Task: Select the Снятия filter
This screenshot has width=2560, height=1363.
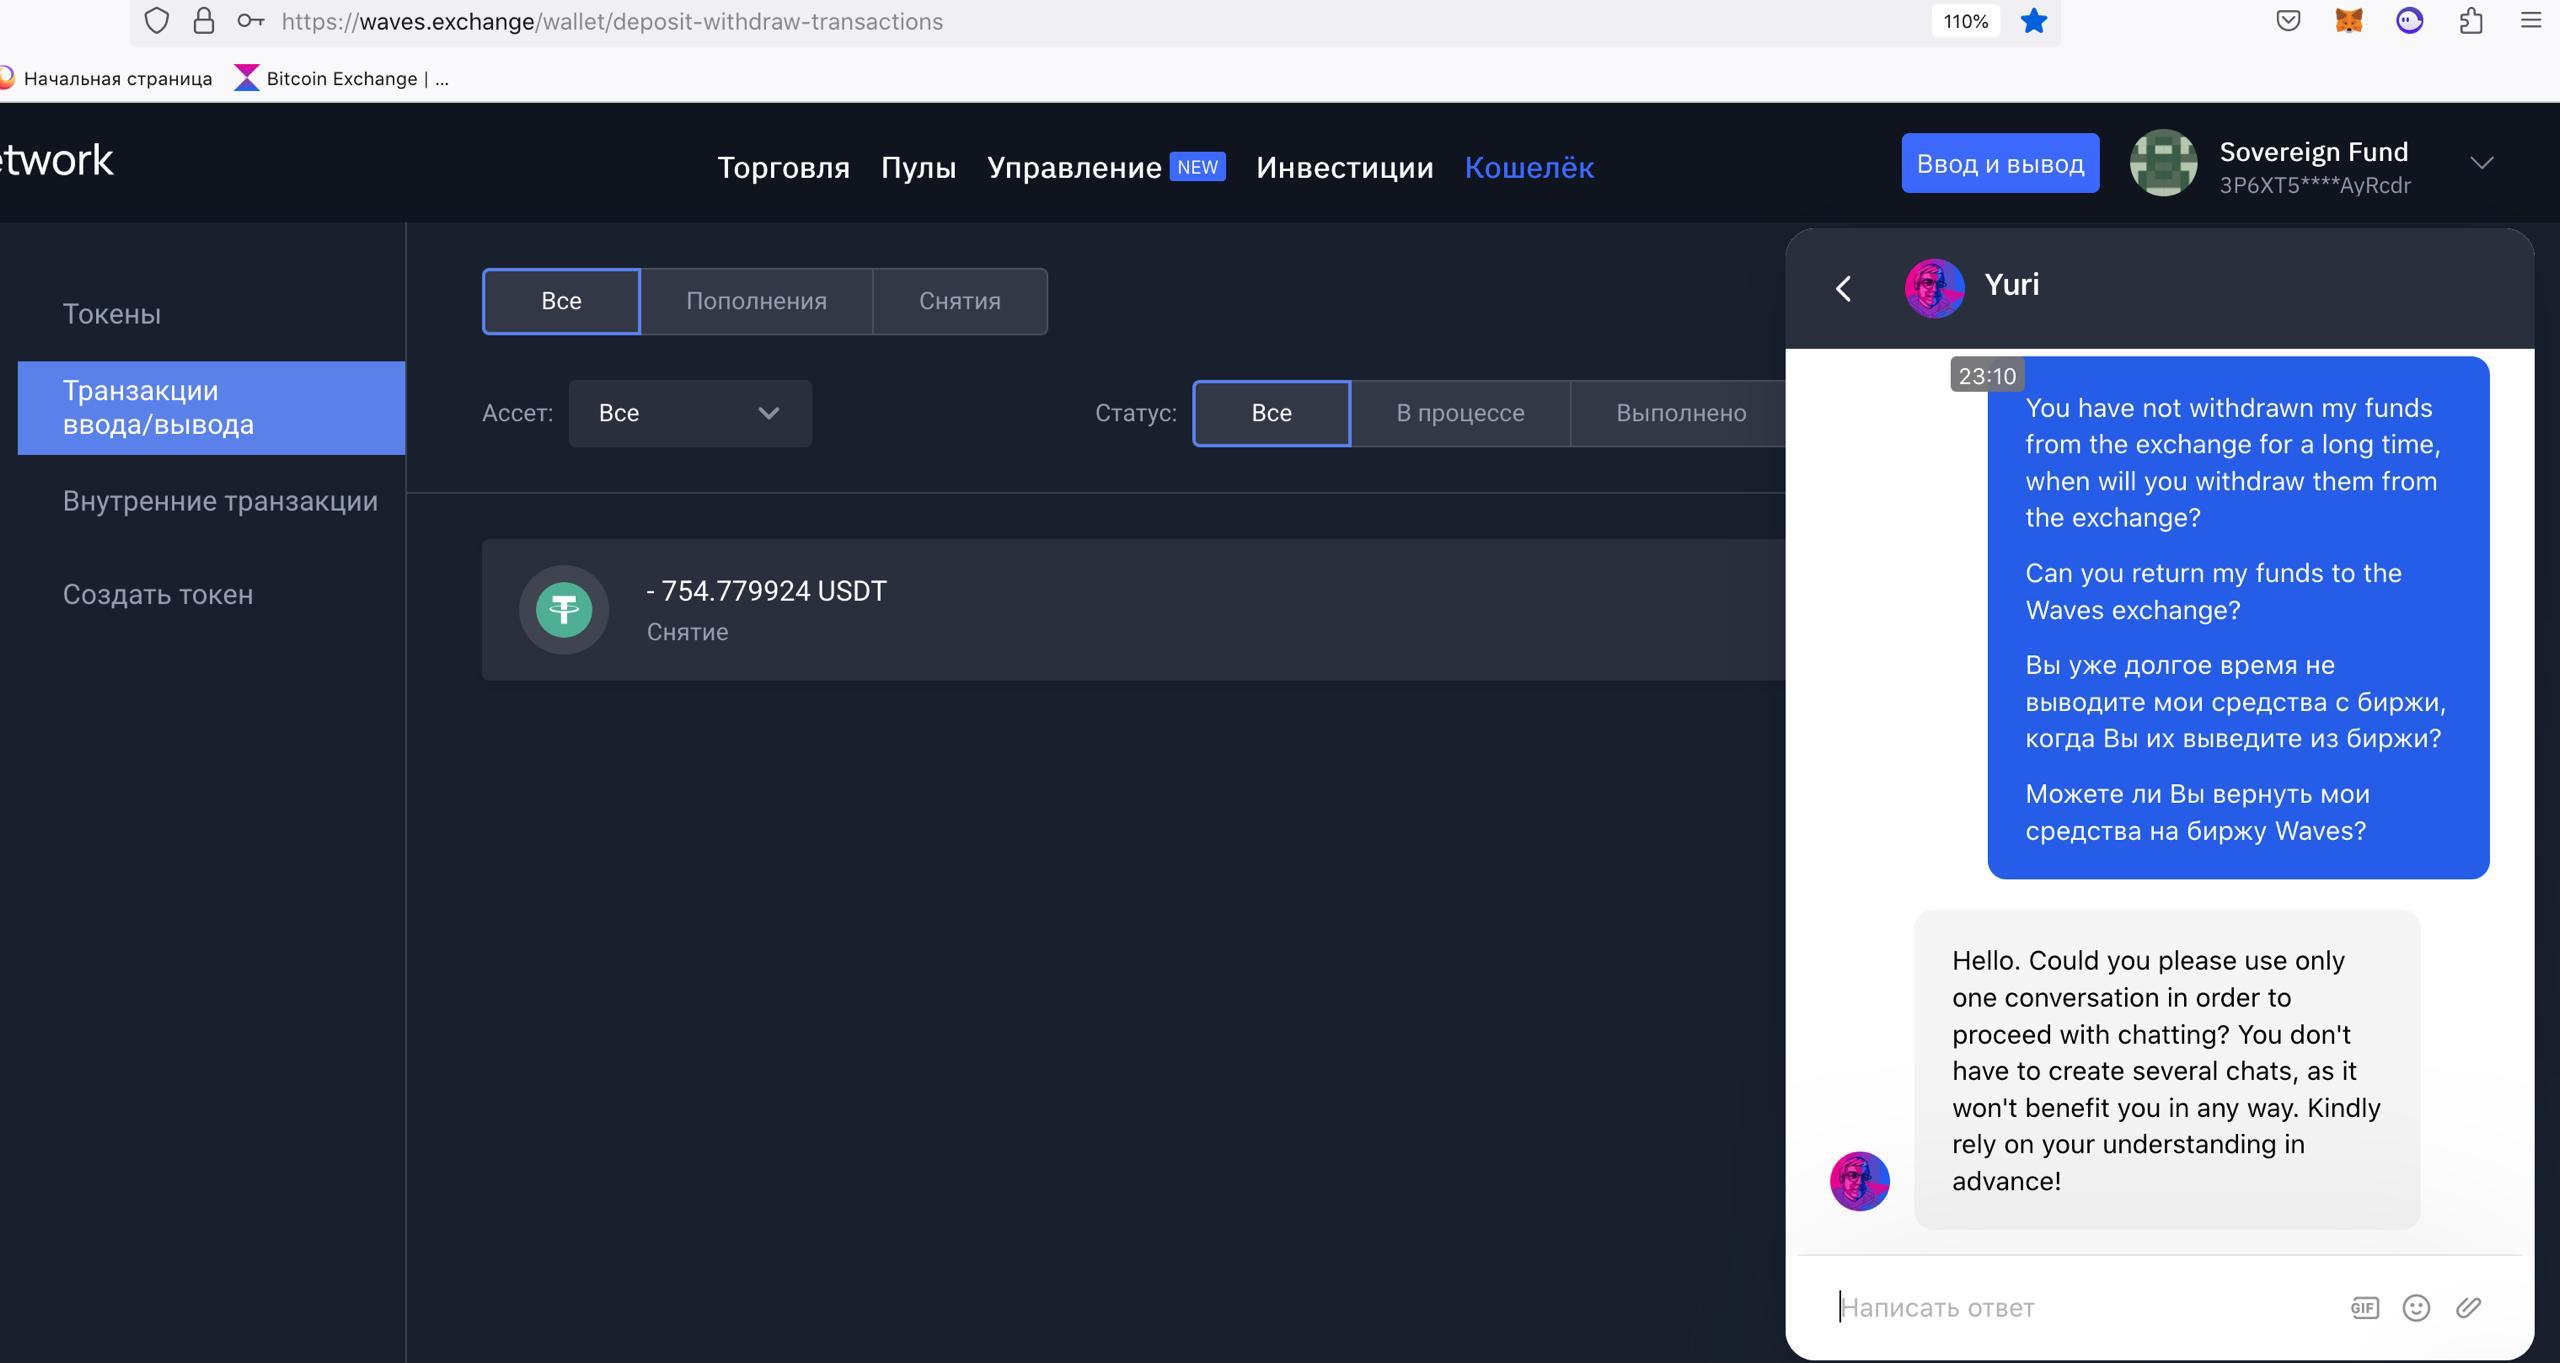Action: (959, 301)
